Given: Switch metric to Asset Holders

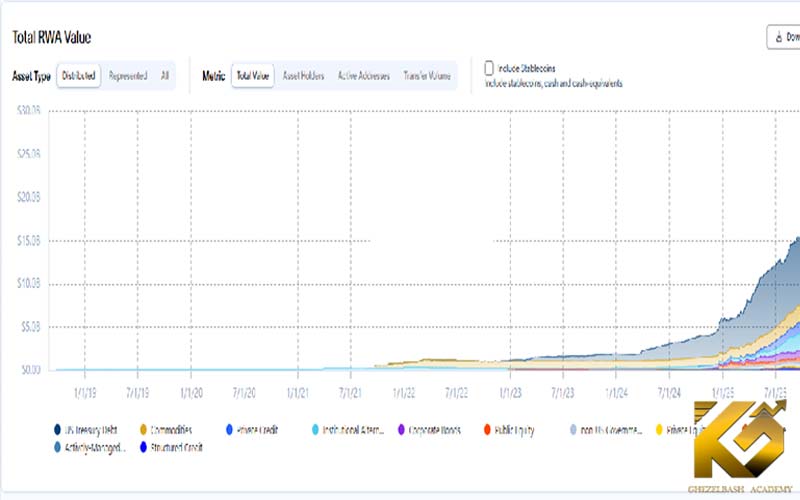Looking at the screenshot, I should [x=304, y=75].
